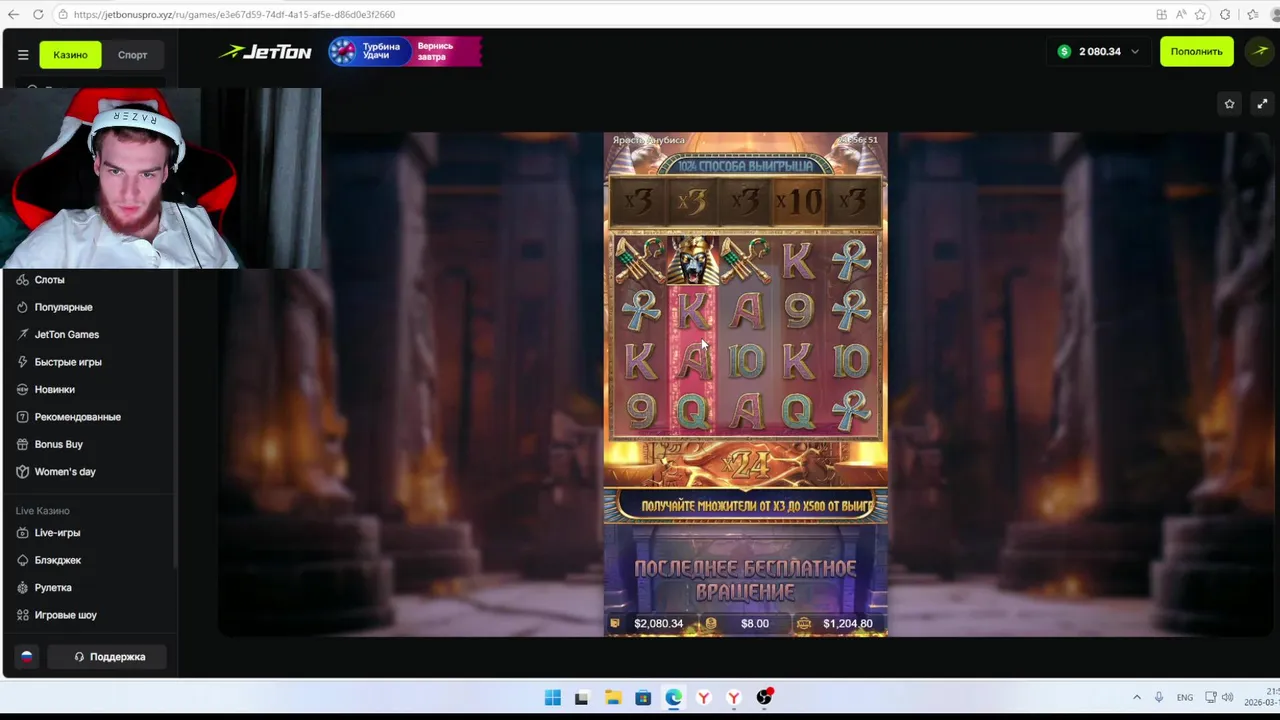
Task: Open Популярные in the sidebar
Action: tap(63, 307)
